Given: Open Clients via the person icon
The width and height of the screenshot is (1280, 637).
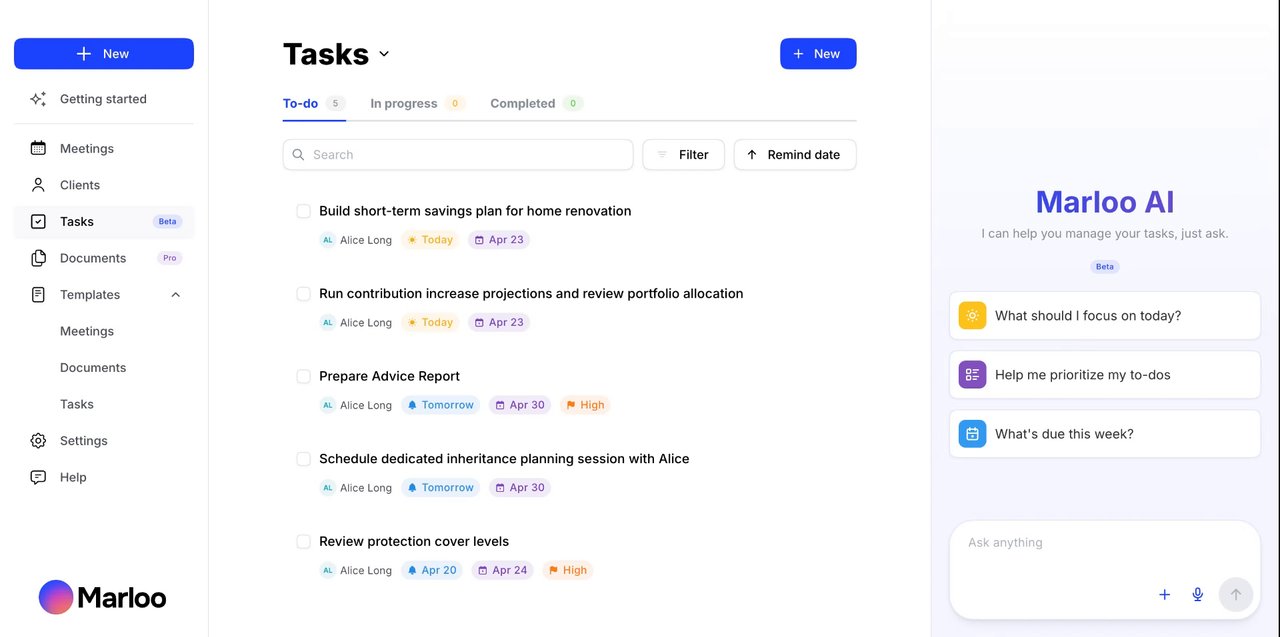Looking at the screenshot, I should coord(38,185).
